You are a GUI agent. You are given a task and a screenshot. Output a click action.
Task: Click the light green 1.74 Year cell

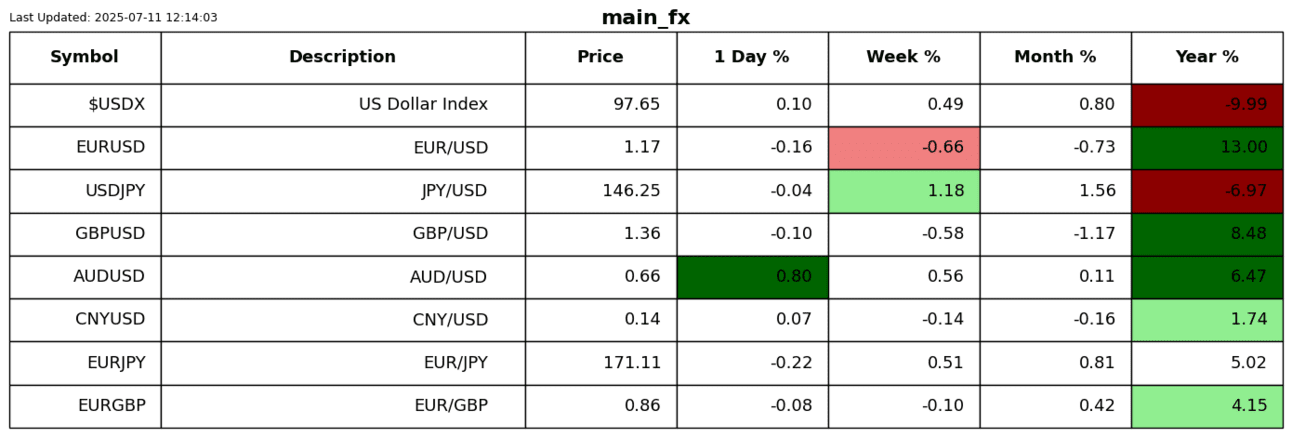coord(1207,320)
